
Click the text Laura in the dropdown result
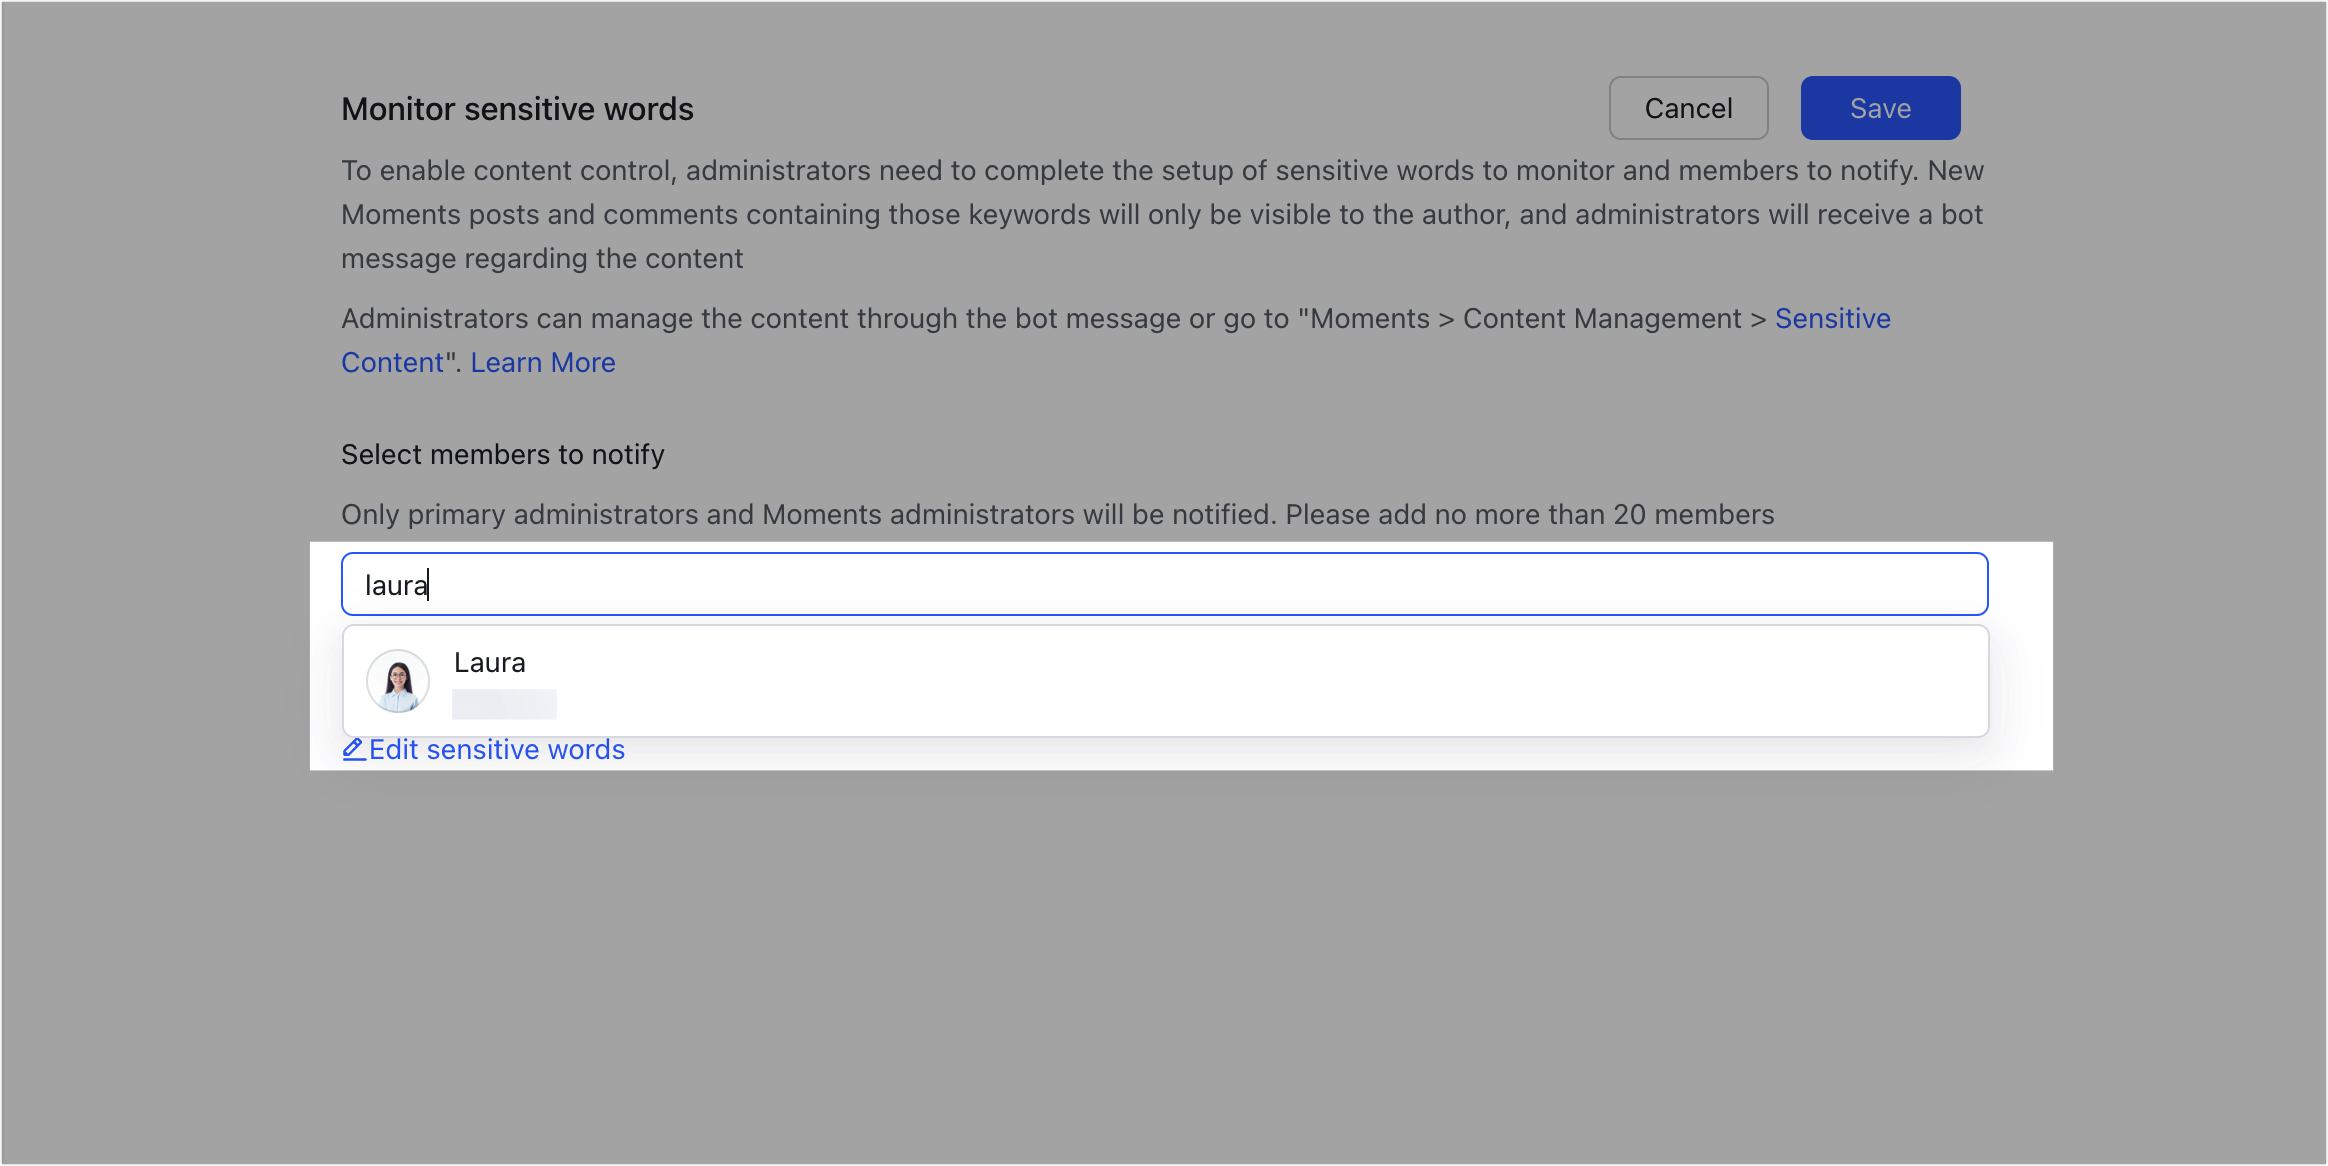pos(489,662)
